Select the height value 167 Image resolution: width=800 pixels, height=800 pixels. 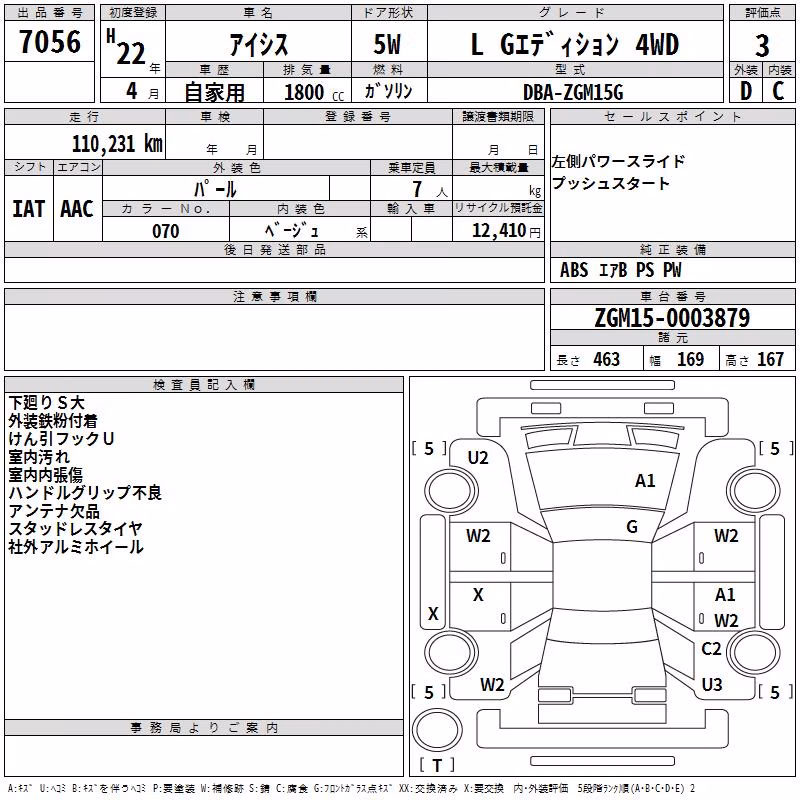coord(770,359)
